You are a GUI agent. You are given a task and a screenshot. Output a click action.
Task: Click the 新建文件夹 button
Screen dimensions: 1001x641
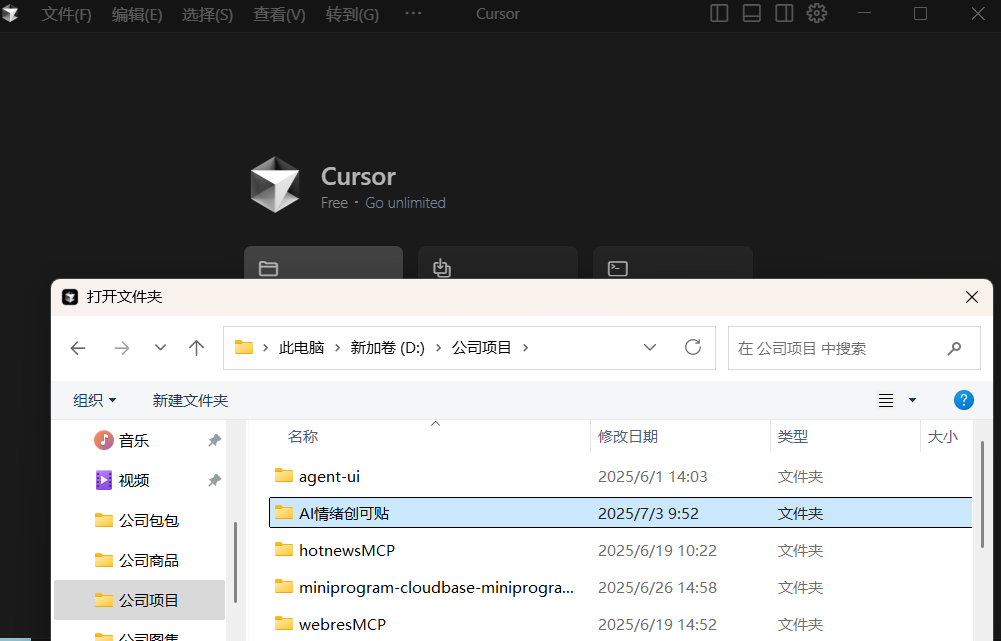[190, 400]
